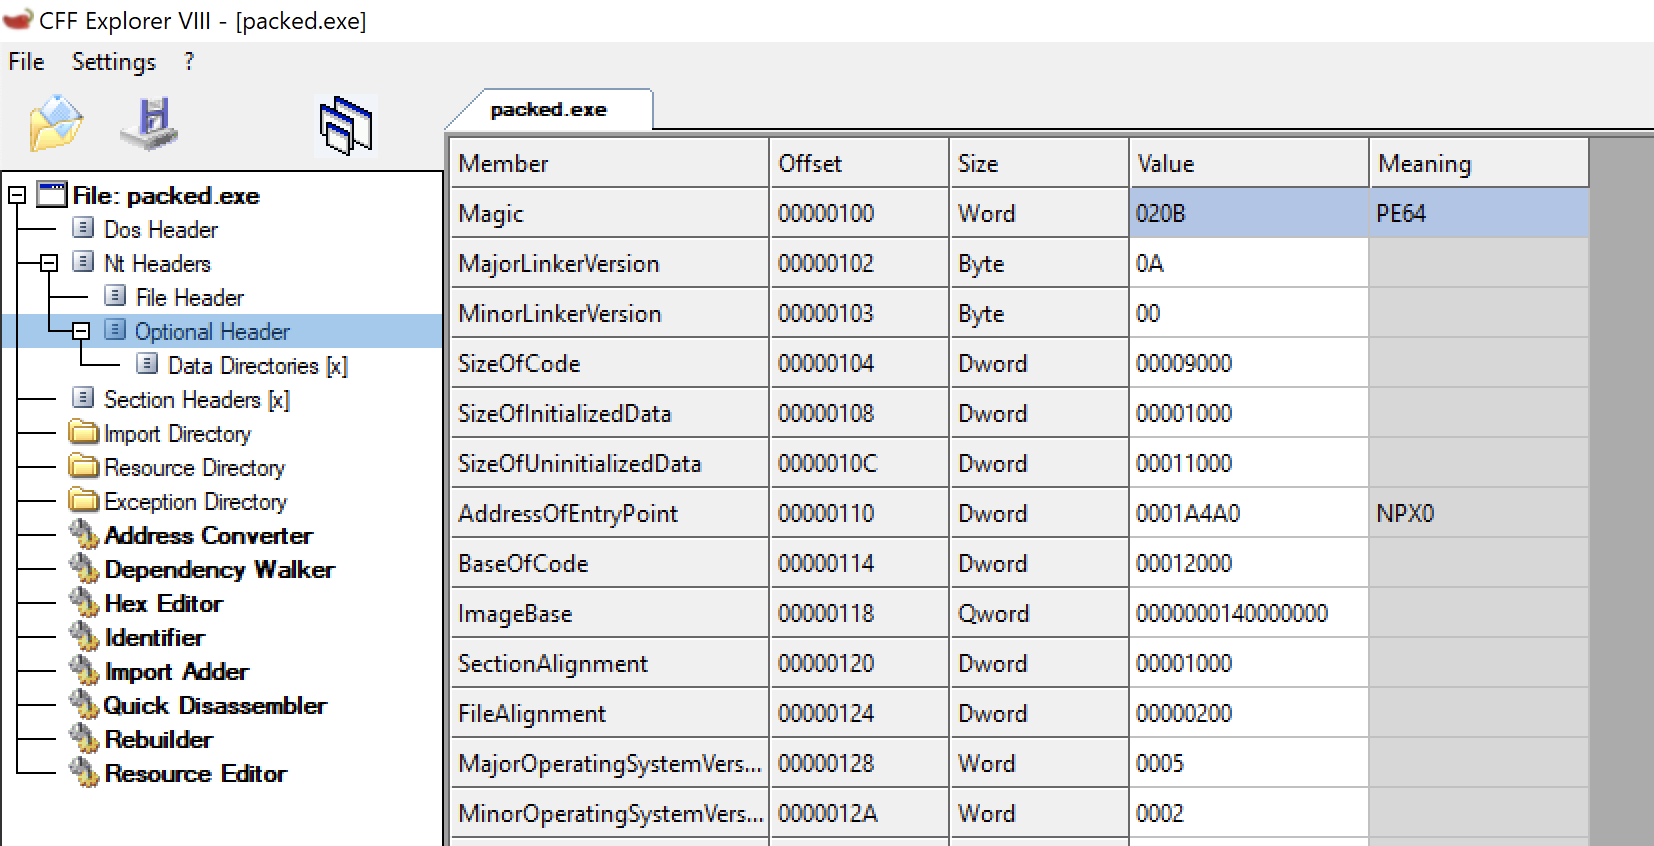
Task: Collapse the Nt Headers tree node
Action: pos(49,264)
